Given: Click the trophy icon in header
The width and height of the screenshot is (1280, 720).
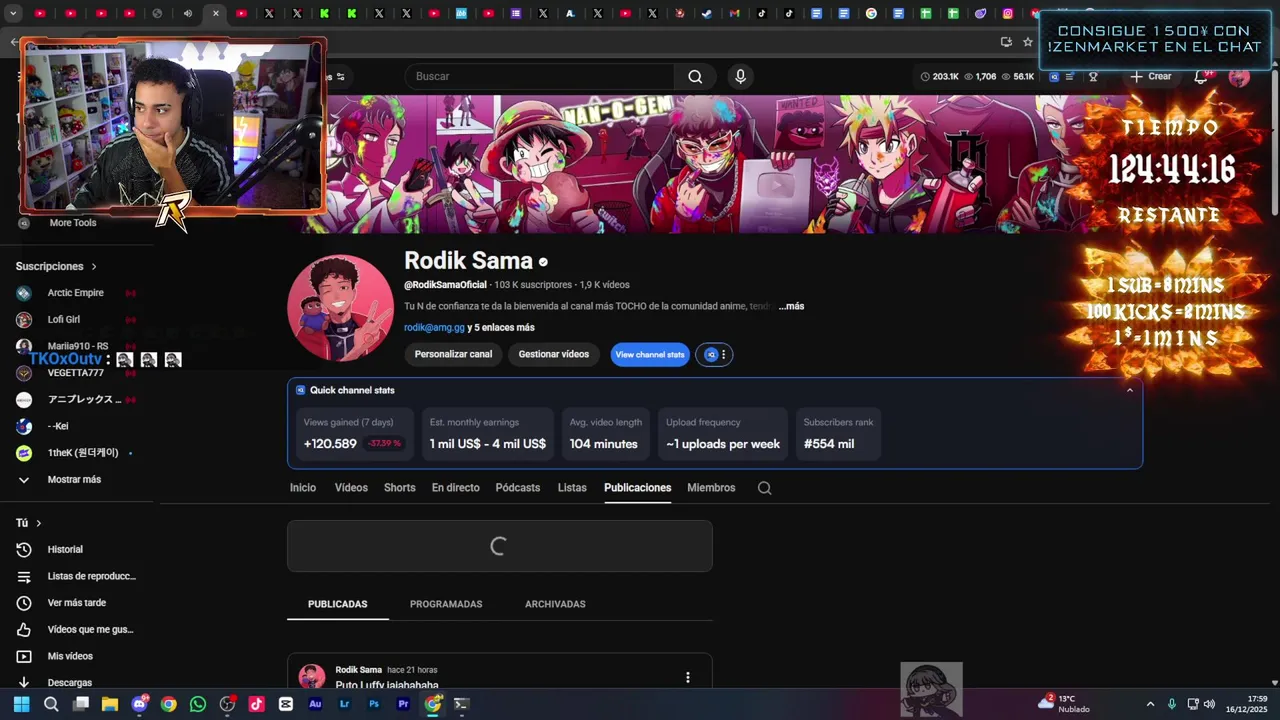Looking at the screenshot, I should click(1093, 76).
